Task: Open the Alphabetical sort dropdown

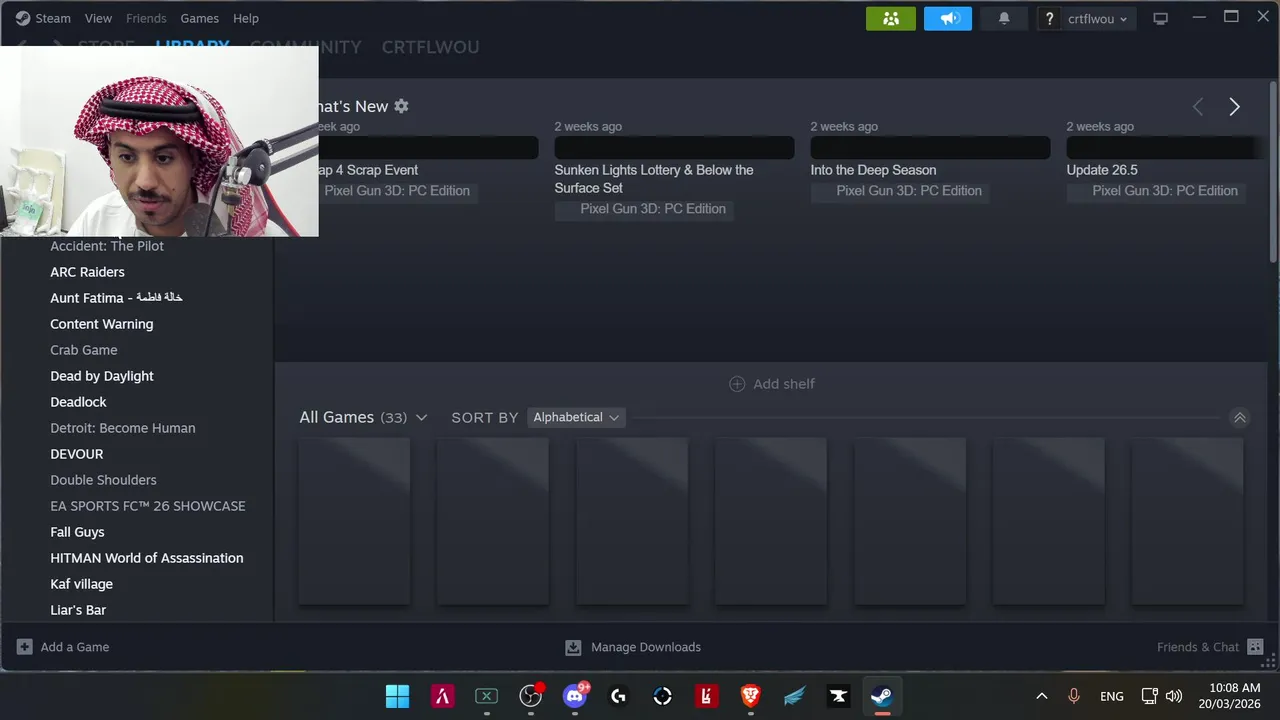Action: [x=576, y=417]
